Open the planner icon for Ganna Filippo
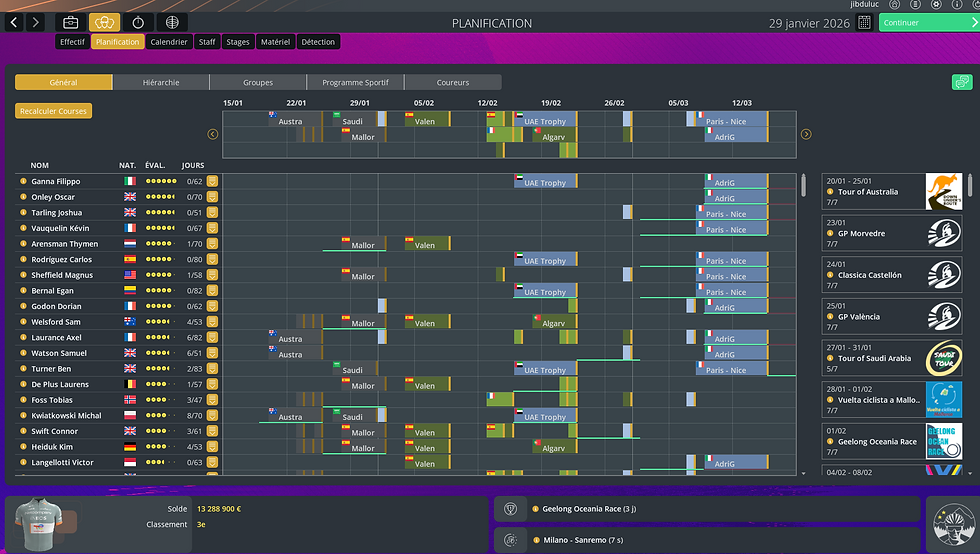This screenshot has height=554, width=980. [212, 181]
